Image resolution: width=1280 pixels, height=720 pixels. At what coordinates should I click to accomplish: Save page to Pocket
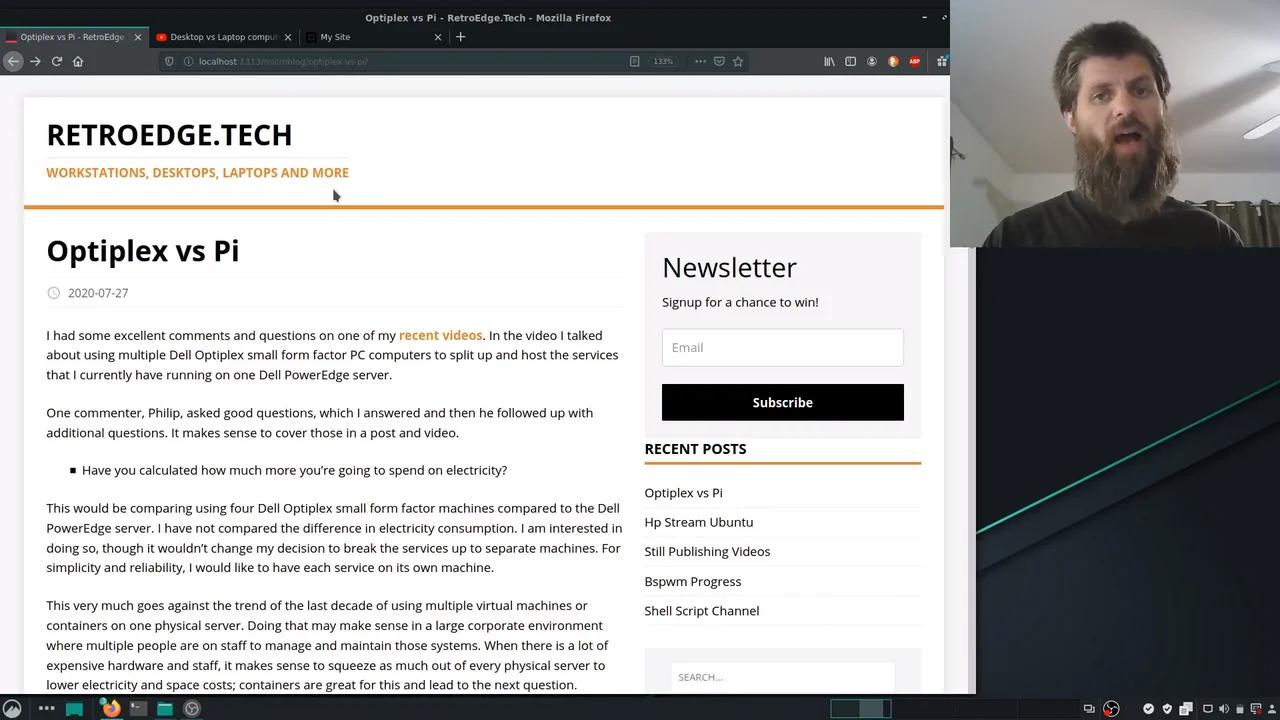tap(719, 61)
